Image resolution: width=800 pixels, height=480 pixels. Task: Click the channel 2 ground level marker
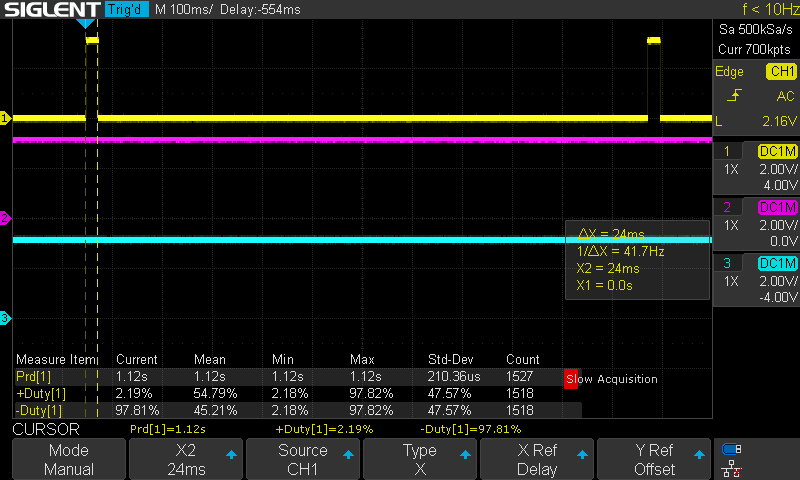5,218
